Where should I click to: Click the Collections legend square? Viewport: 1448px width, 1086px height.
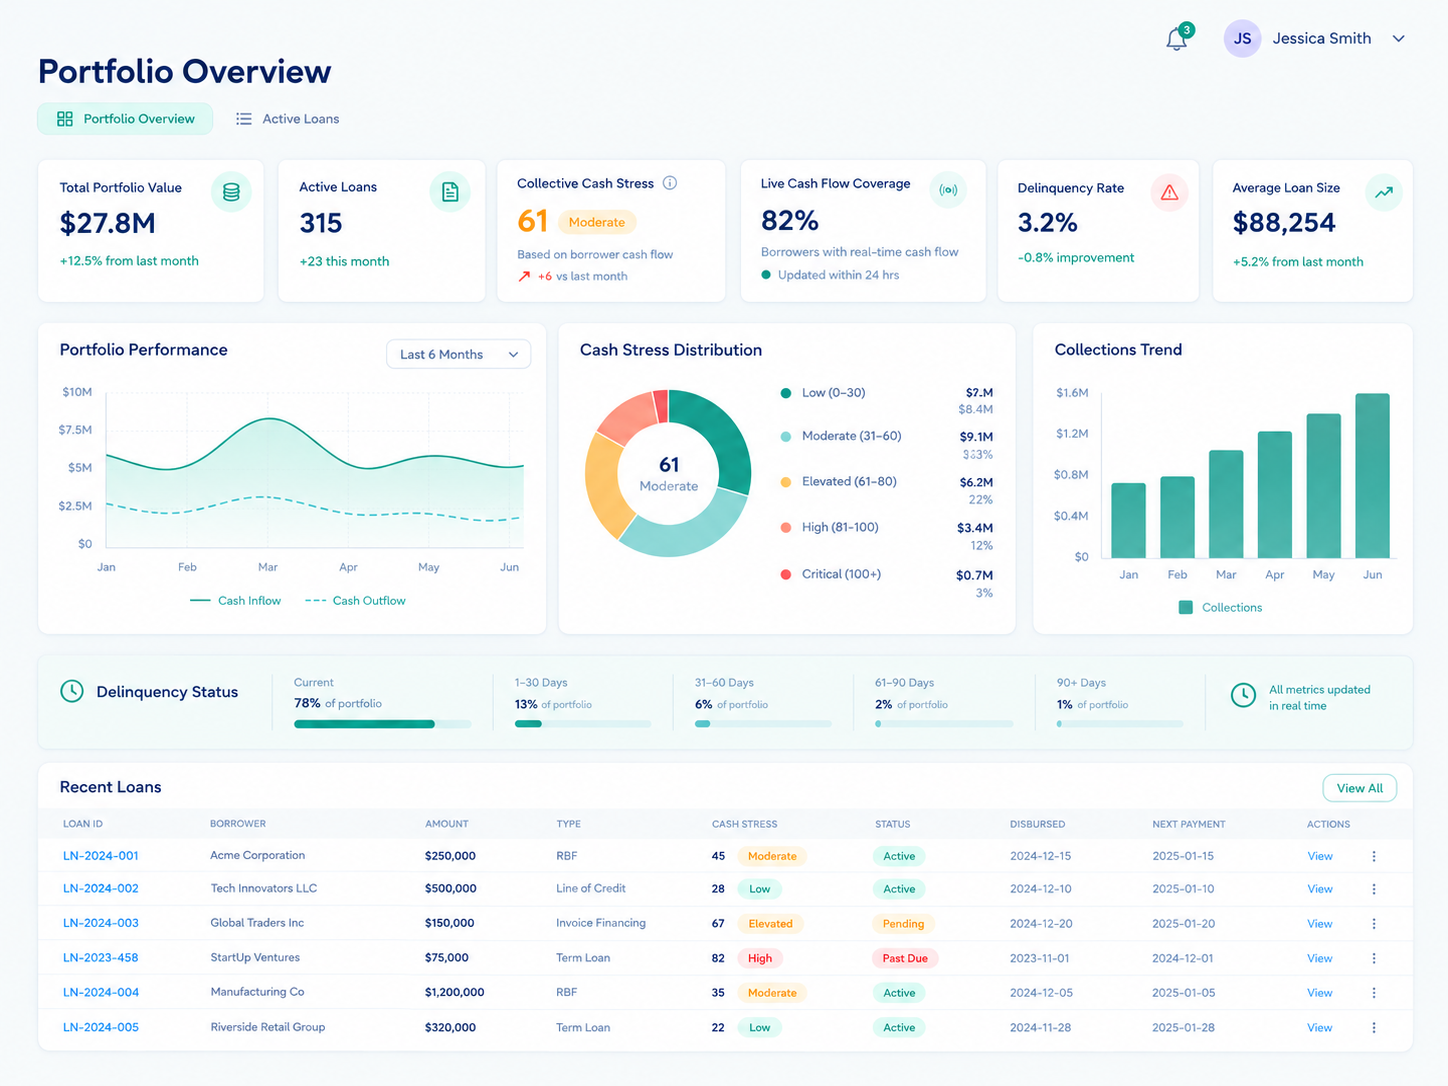tap(1186, 607)
